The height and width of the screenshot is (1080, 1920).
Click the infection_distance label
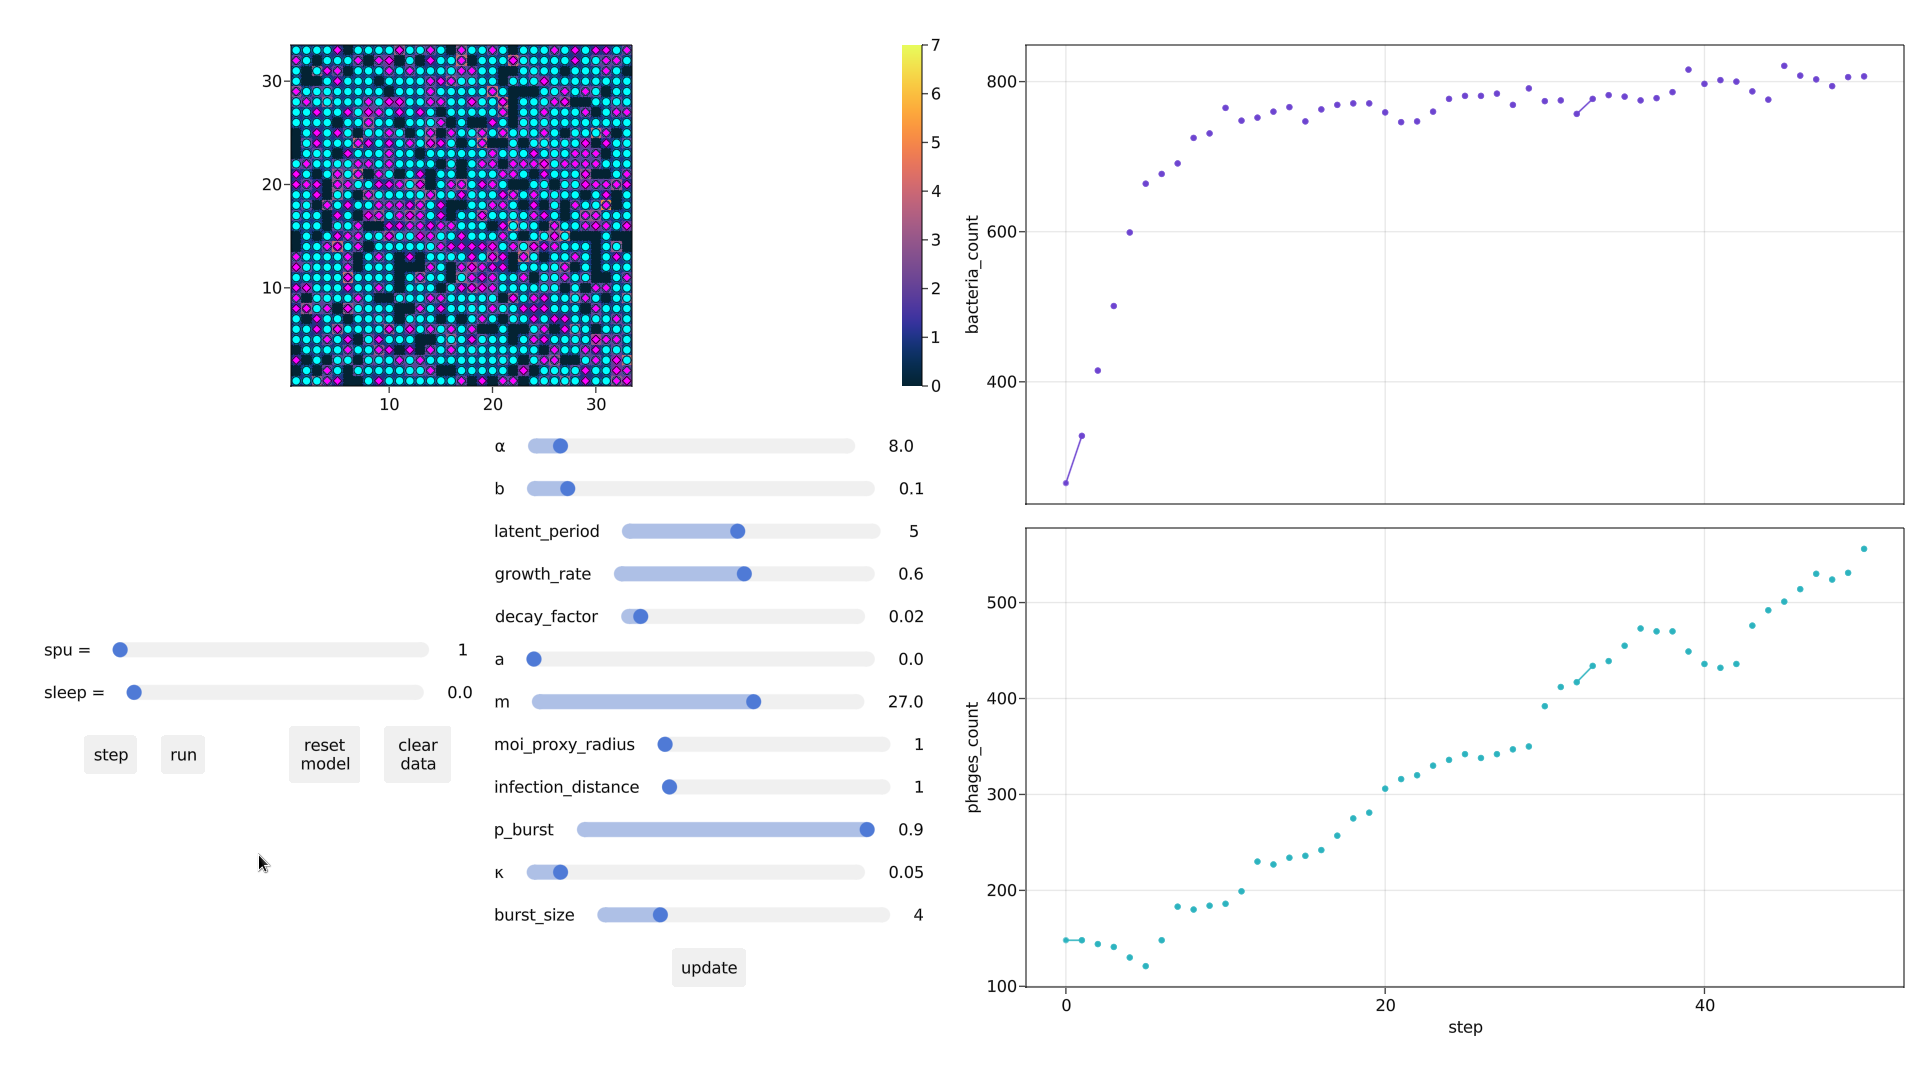point(566,787)
